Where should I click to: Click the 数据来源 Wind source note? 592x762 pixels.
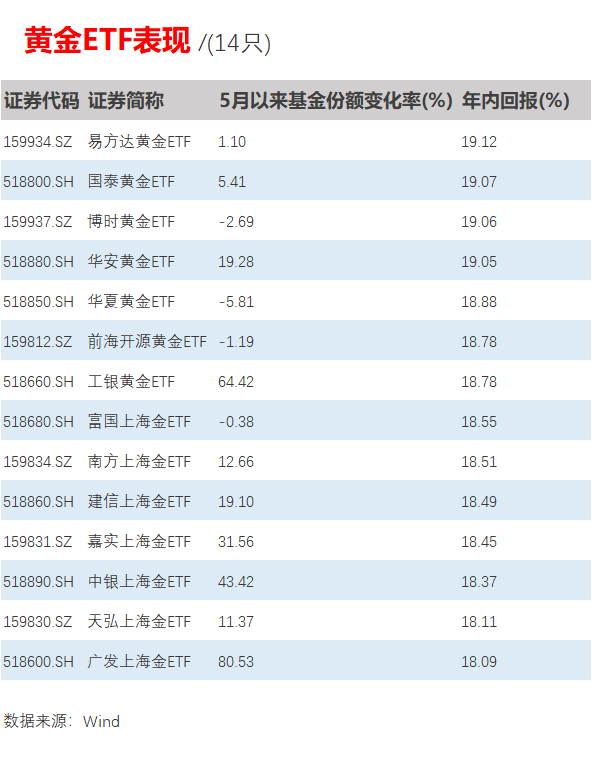61,721
